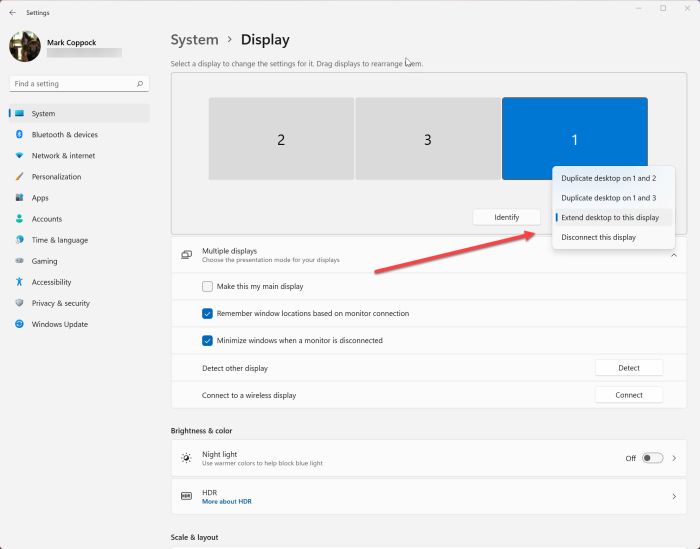Click the Time & language globe icon

pos(19,240)
